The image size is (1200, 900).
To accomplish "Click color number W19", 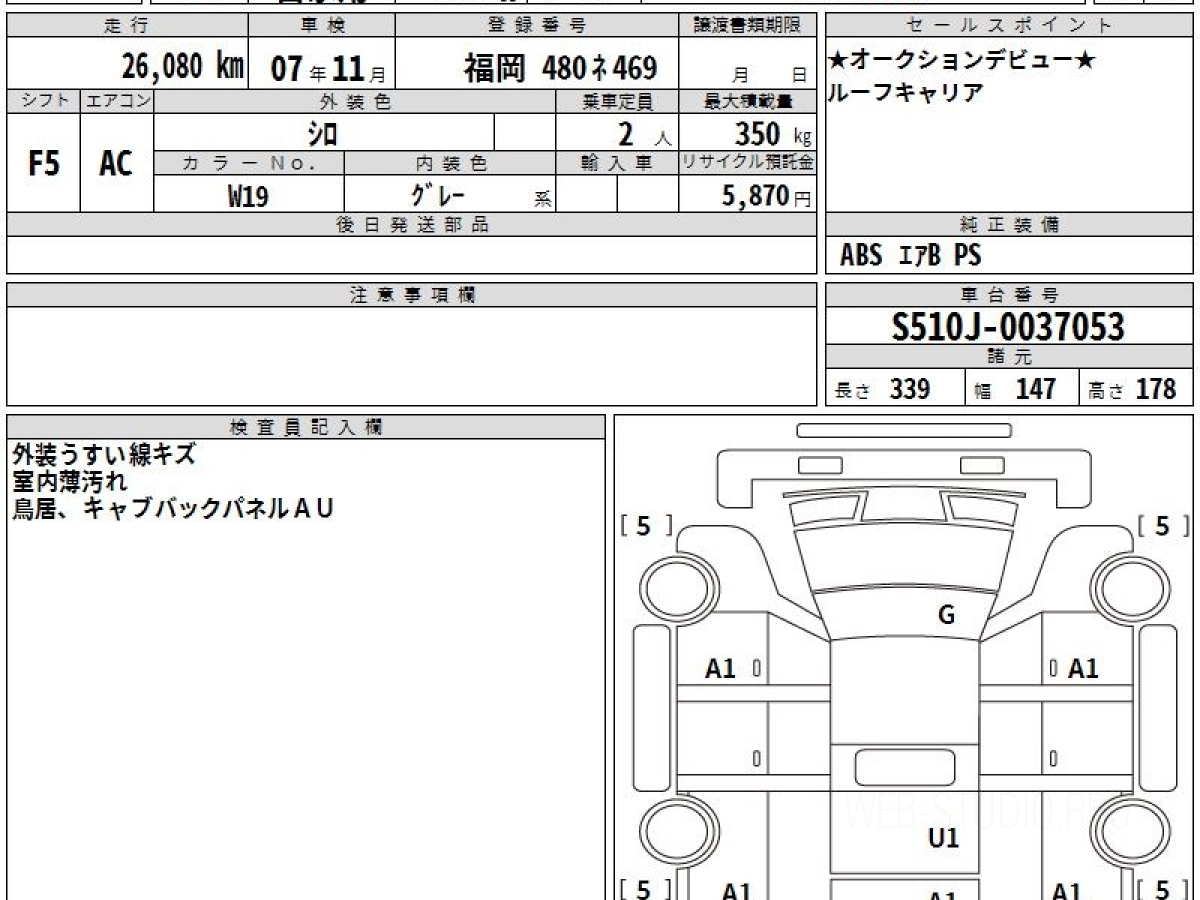I will (x=248, y=196).
